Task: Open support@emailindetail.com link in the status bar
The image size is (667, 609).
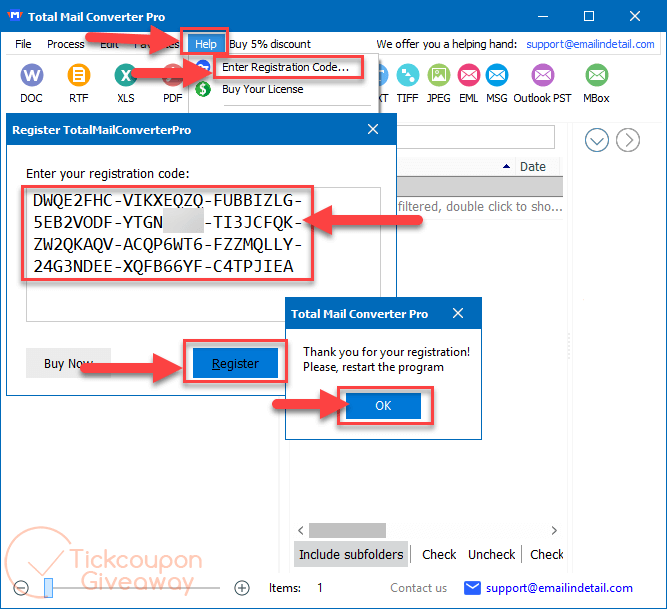Action: coord(559,588)
